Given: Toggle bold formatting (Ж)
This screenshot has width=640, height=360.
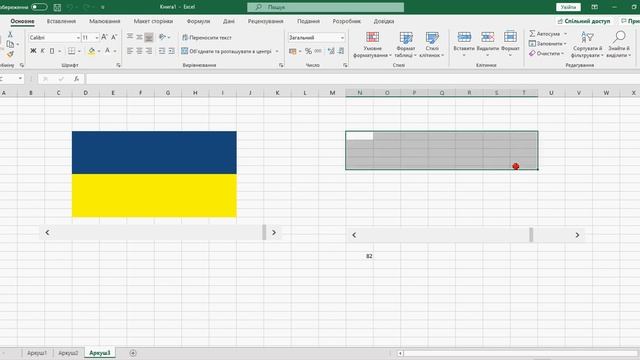Looking at the screenshot, I should click(33, 51).
